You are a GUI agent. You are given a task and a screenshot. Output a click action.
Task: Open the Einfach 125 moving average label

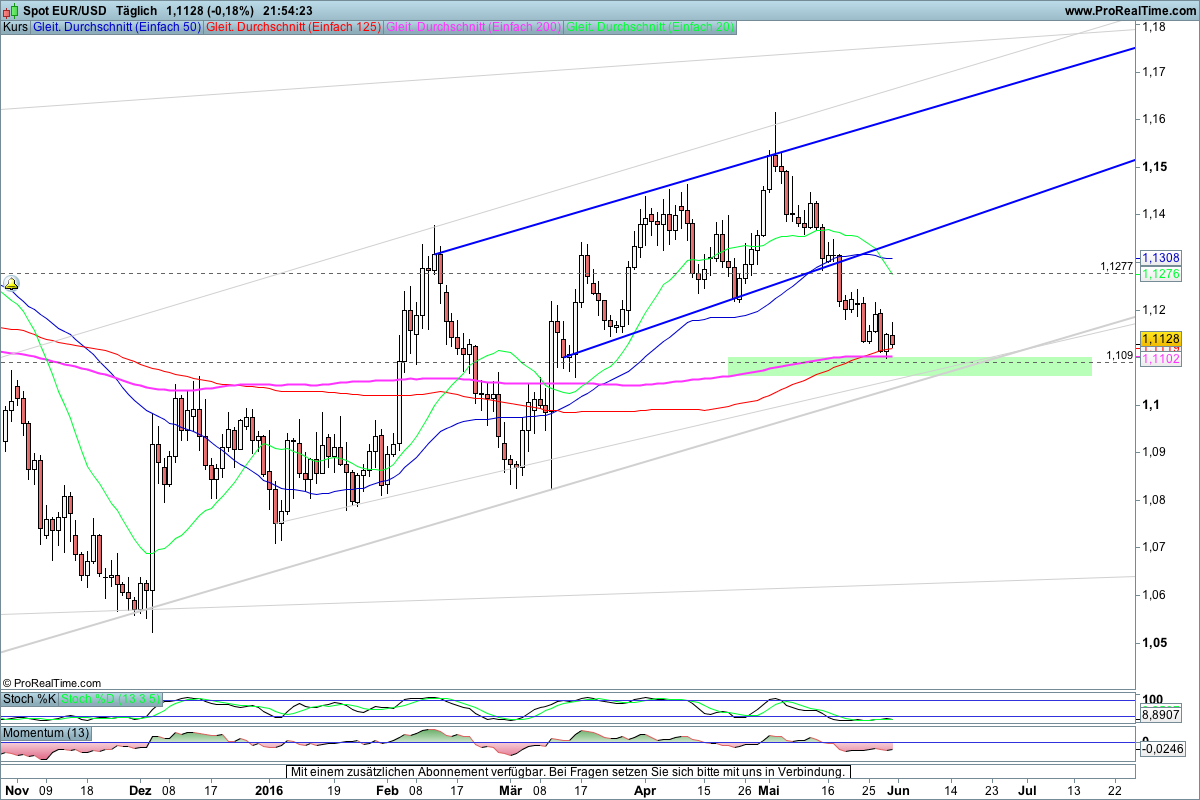click(293, 27)
